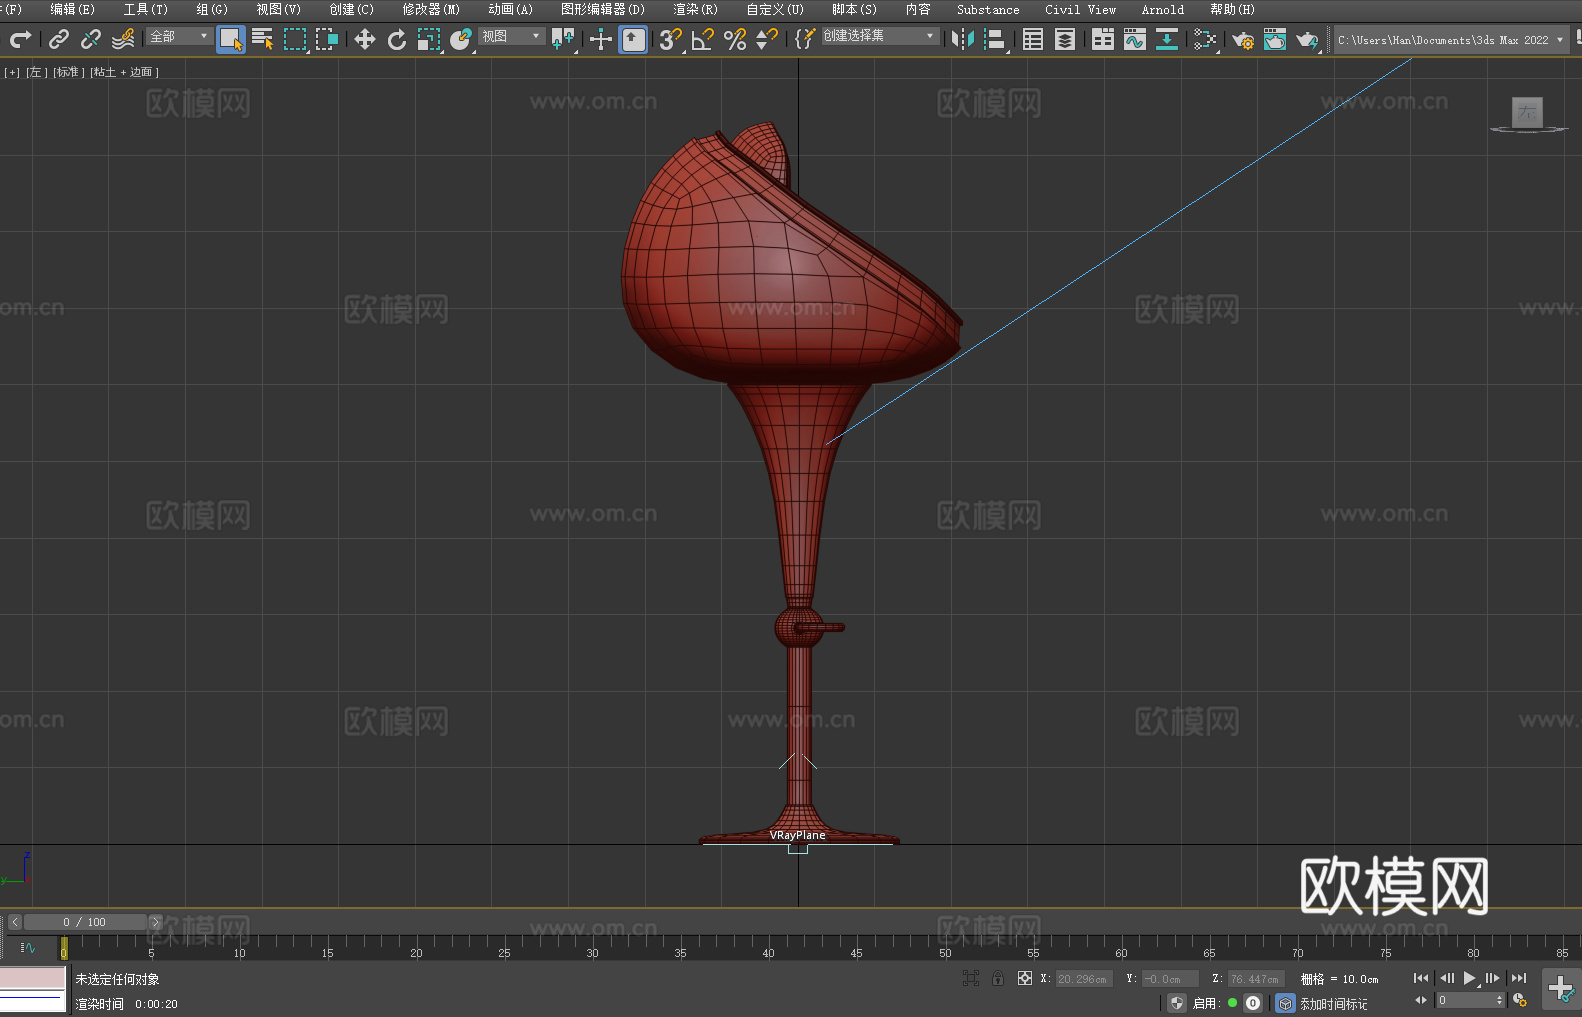This screenshot has width=1582, height=1017.
Task: Expand the 创建选择集 named selection dropdown
Action: (879, 36)
